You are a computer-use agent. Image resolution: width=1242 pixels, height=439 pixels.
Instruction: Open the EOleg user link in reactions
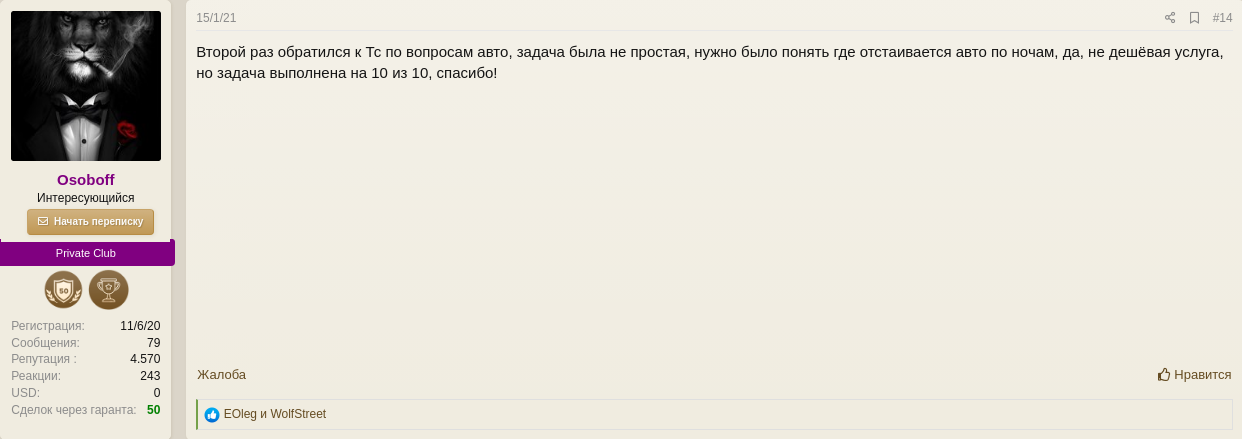click(x=240, y=414)
